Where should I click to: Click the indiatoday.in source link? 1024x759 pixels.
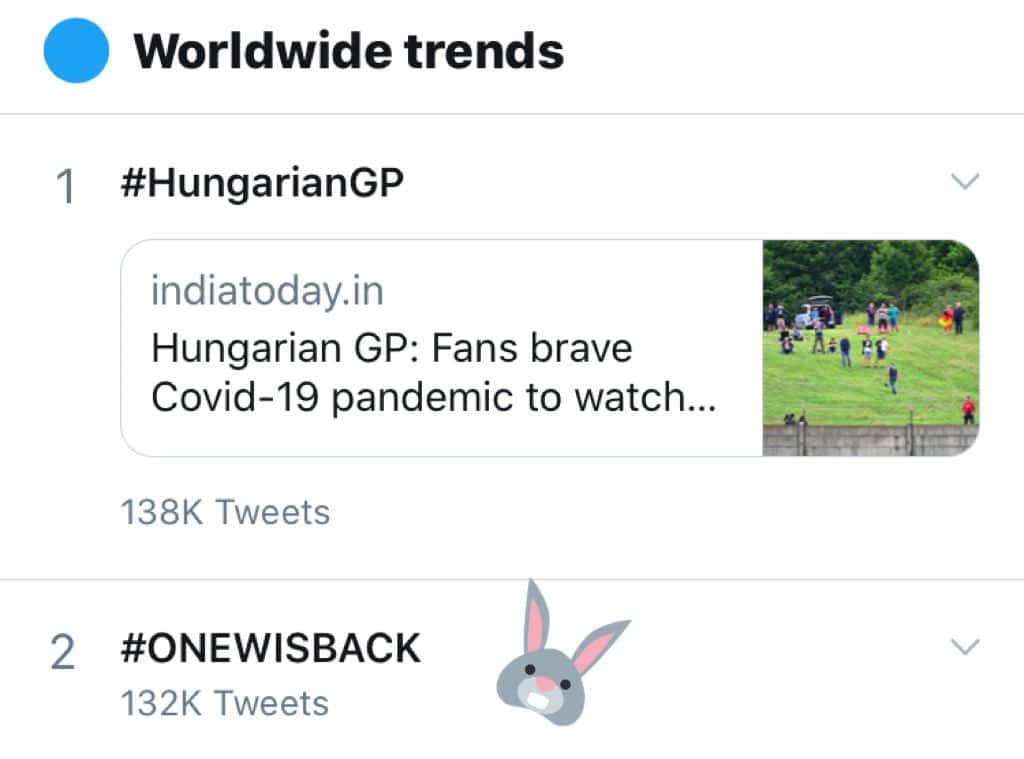(x=267, y=291)
